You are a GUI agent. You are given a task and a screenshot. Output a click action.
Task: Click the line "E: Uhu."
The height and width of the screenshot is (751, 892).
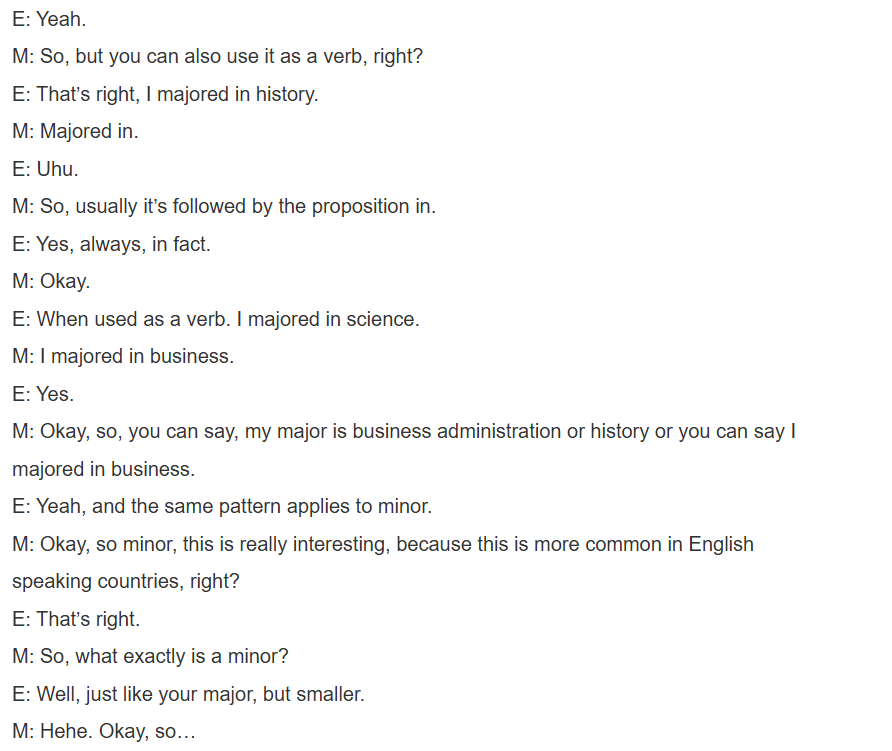[45, 169]
